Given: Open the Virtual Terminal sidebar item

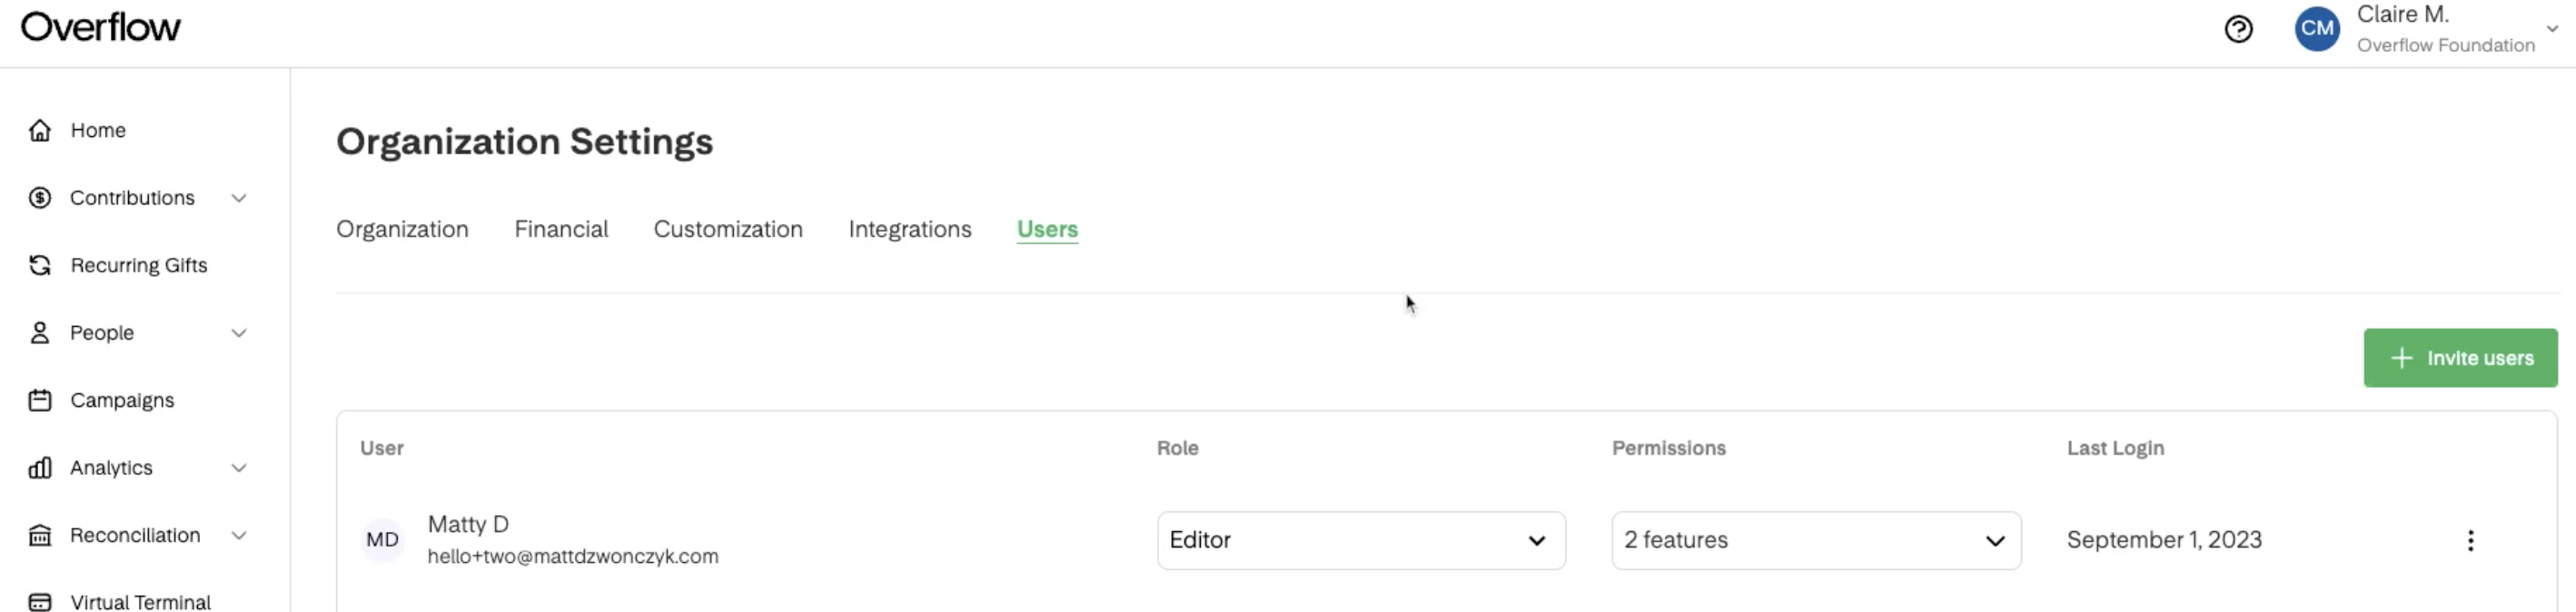Looking at the screenshot, I should [140, 601].
